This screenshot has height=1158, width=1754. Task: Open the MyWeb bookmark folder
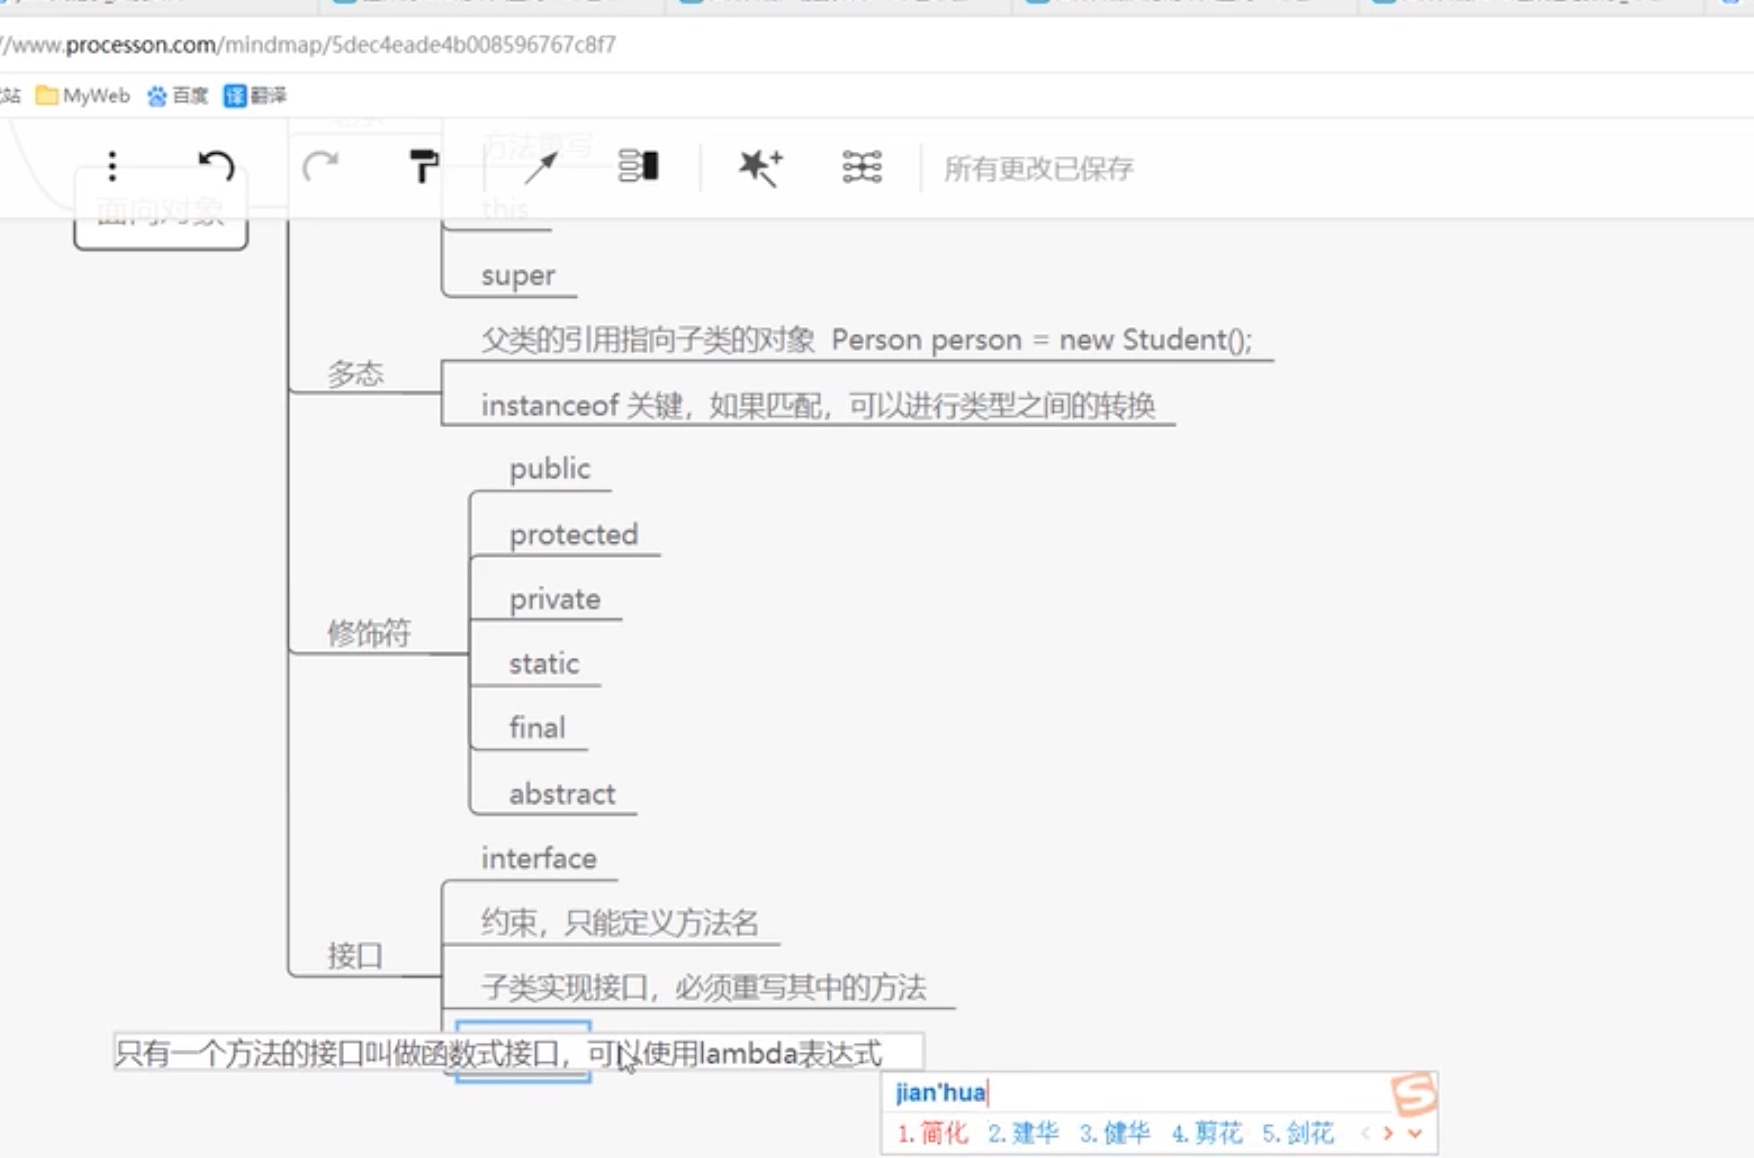(x=83, y=96)
